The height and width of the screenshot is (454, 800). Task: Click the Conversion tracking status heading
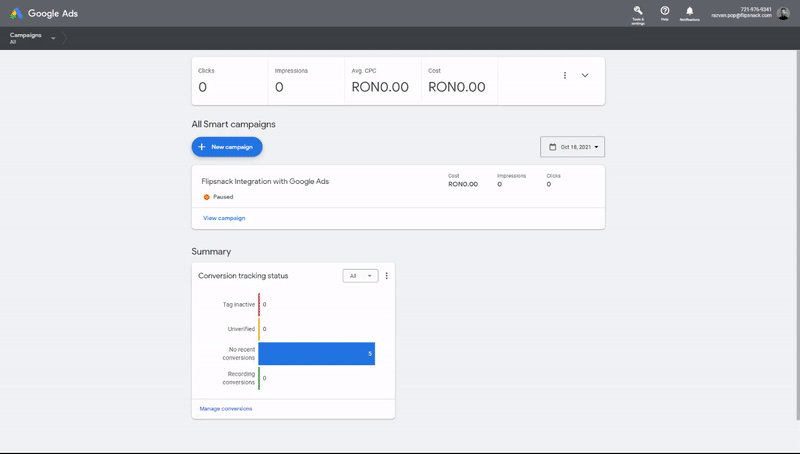coord(243,276)
